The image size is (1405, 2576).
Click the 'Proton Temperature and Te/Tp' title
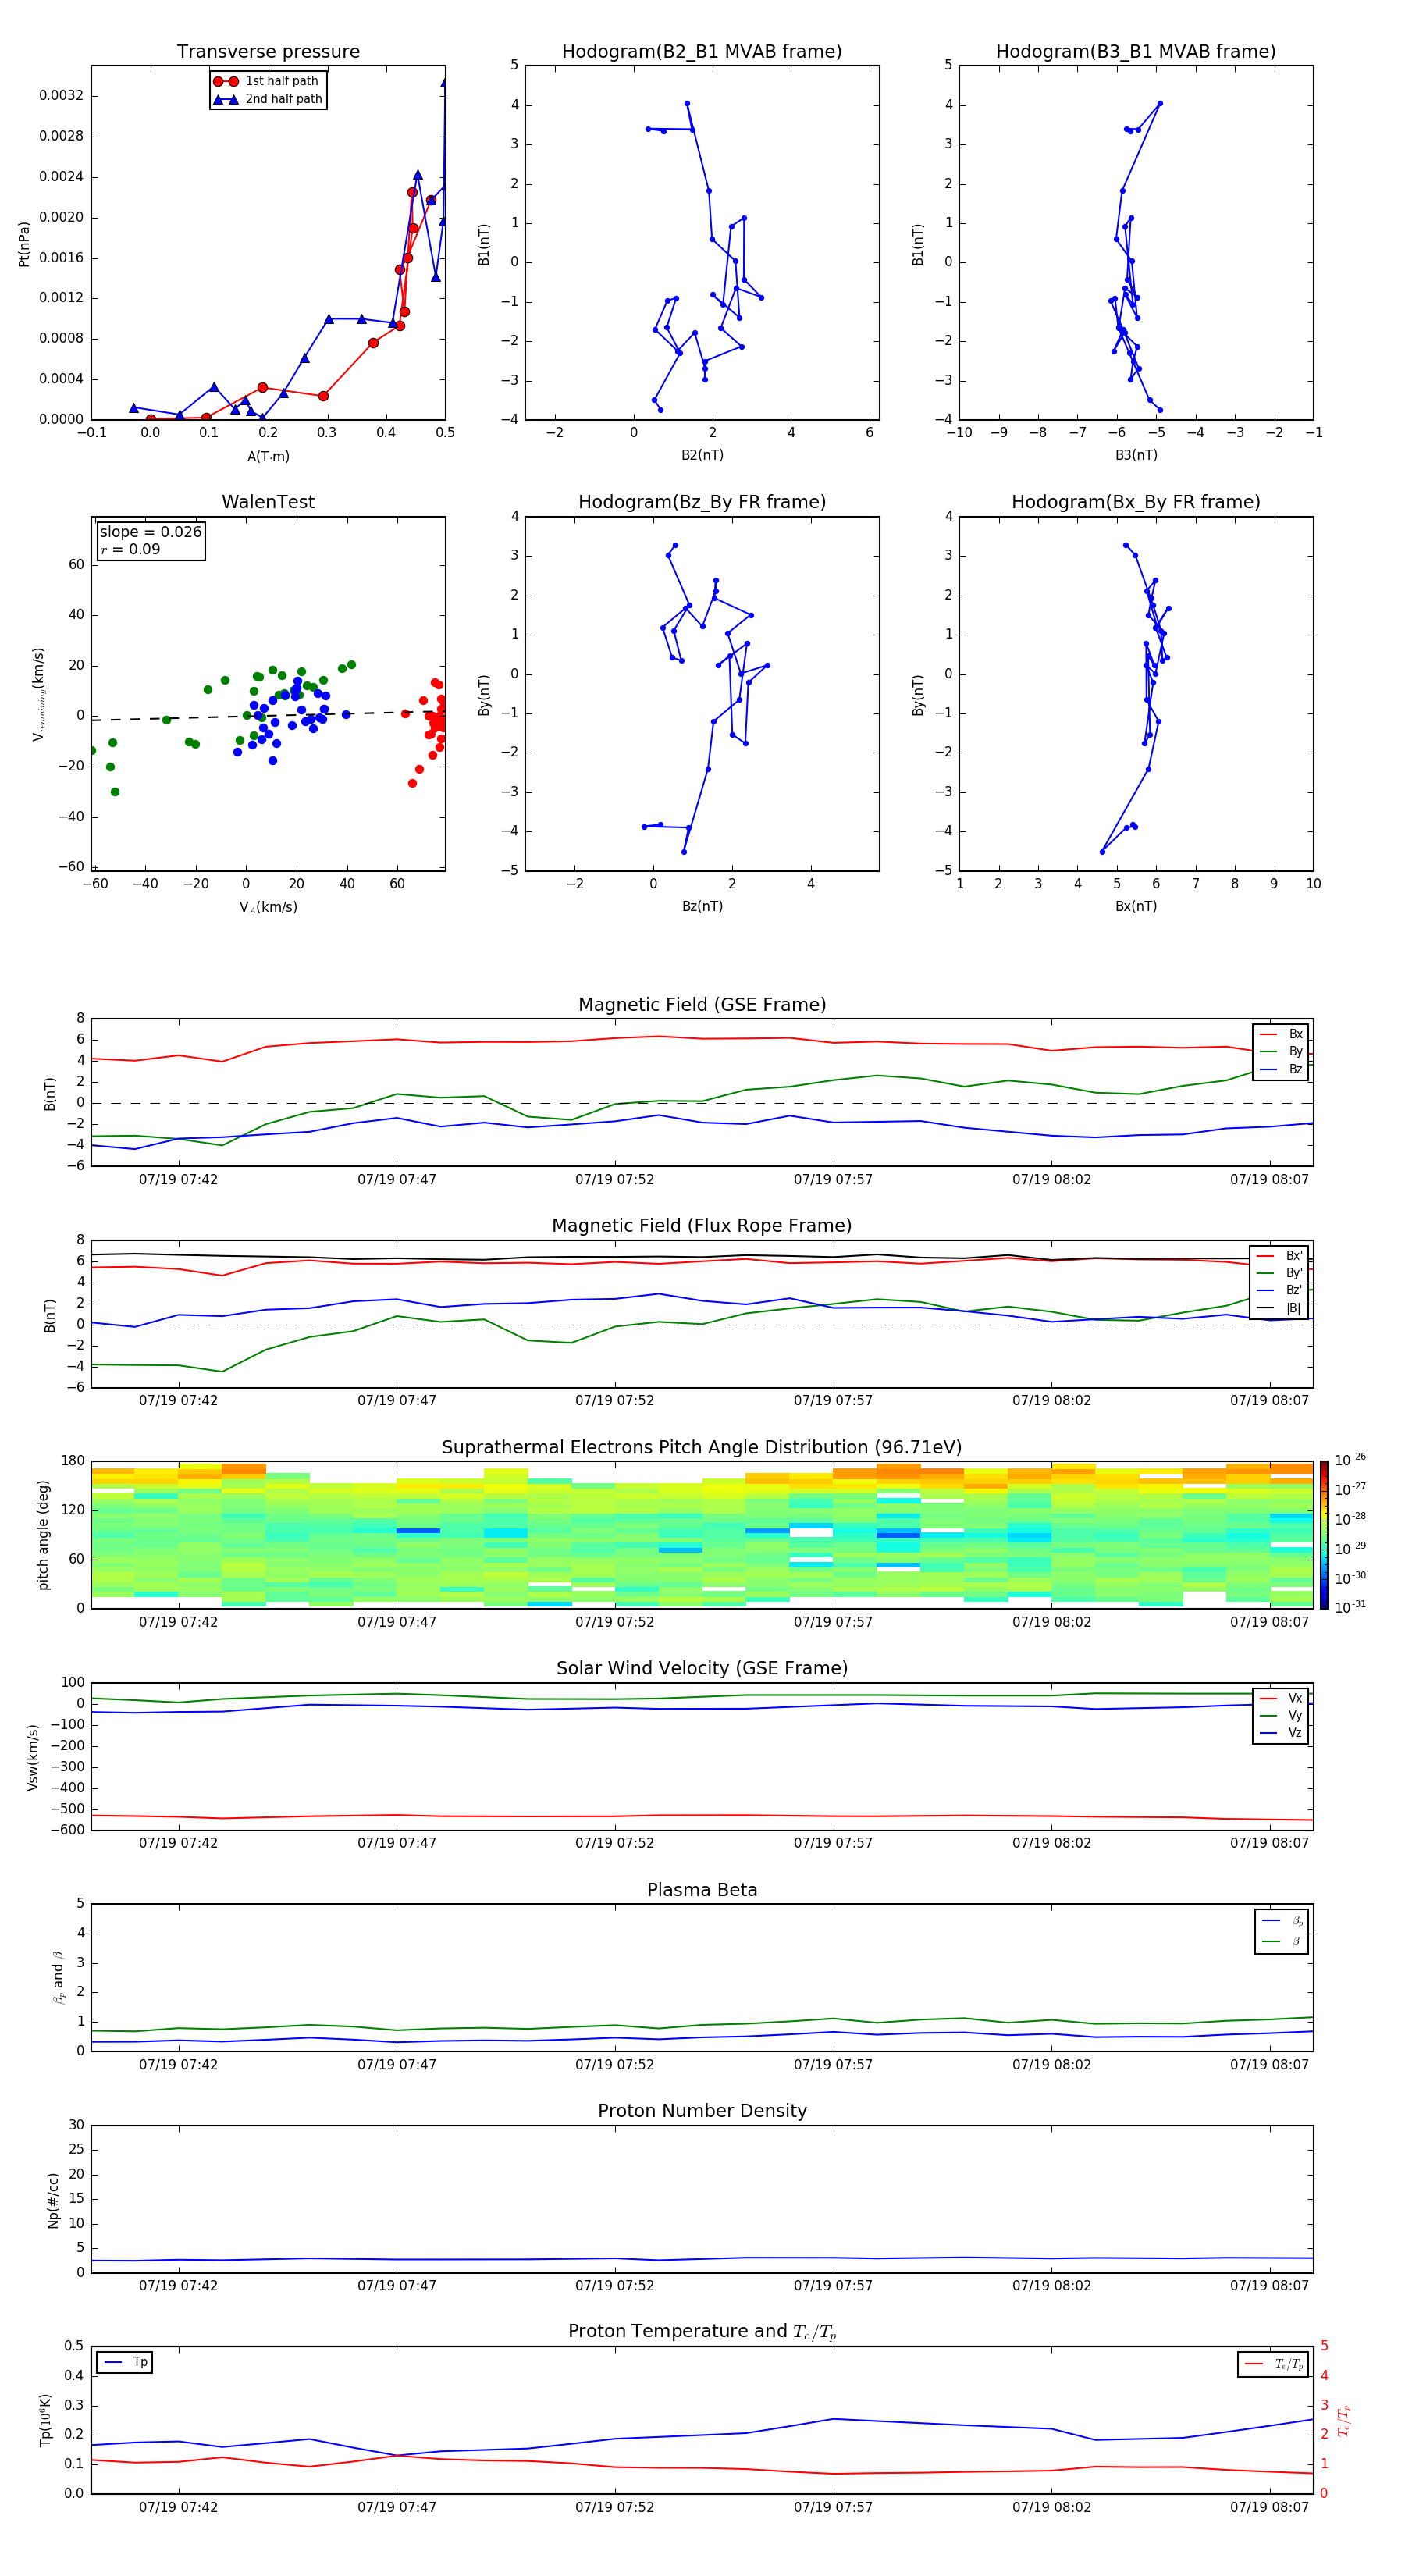(x=702, y=2332)
